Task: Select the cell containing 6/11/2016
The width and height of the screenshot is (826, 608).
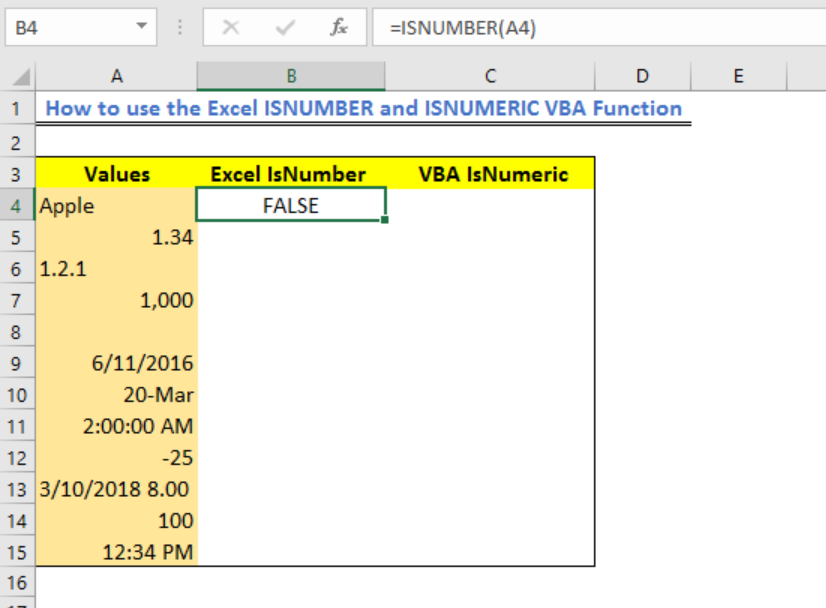Action: [x=116, y=364]
